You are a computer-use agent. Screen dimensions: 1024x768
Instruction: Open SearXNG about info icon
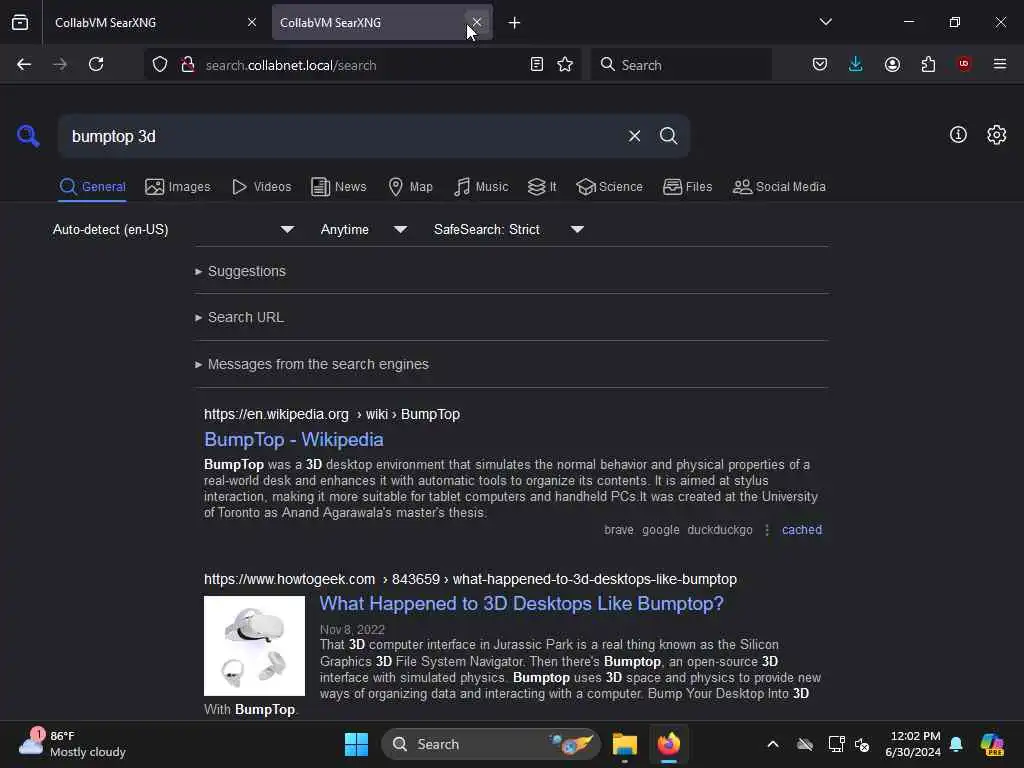[958, 135]
